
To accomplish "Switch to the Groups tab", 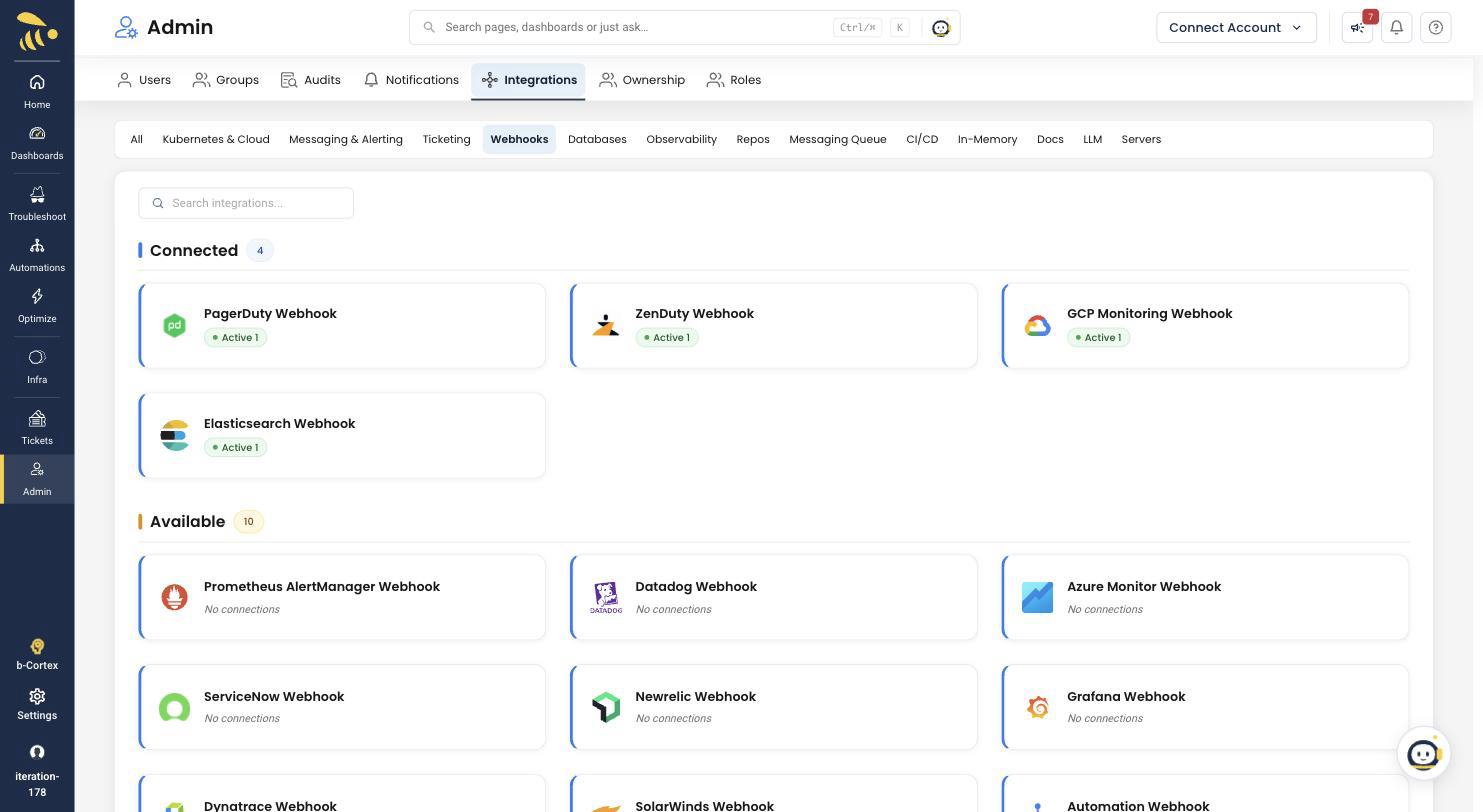I will tap(226, 80).
